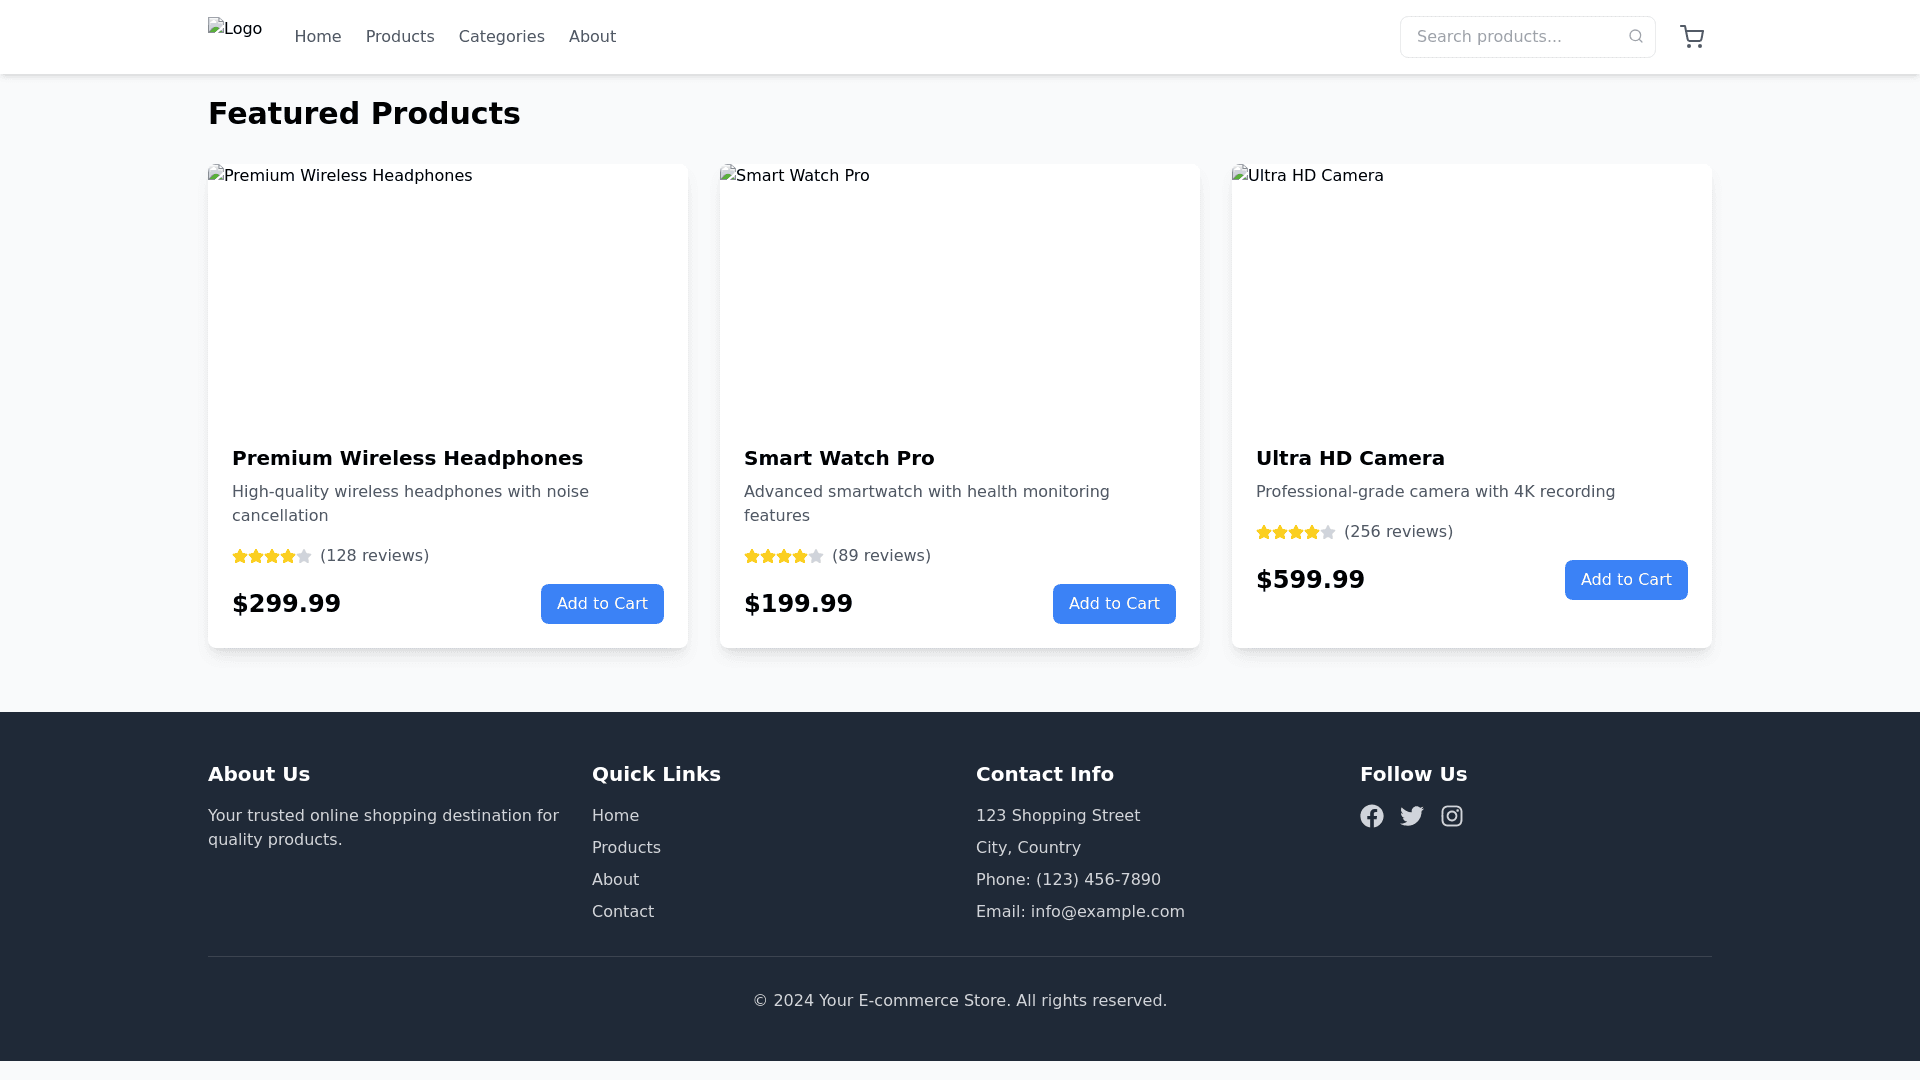1920x1080 pixels.
Task: Add Smart Watch Pro to cart
Action: tap(1113, 604)
